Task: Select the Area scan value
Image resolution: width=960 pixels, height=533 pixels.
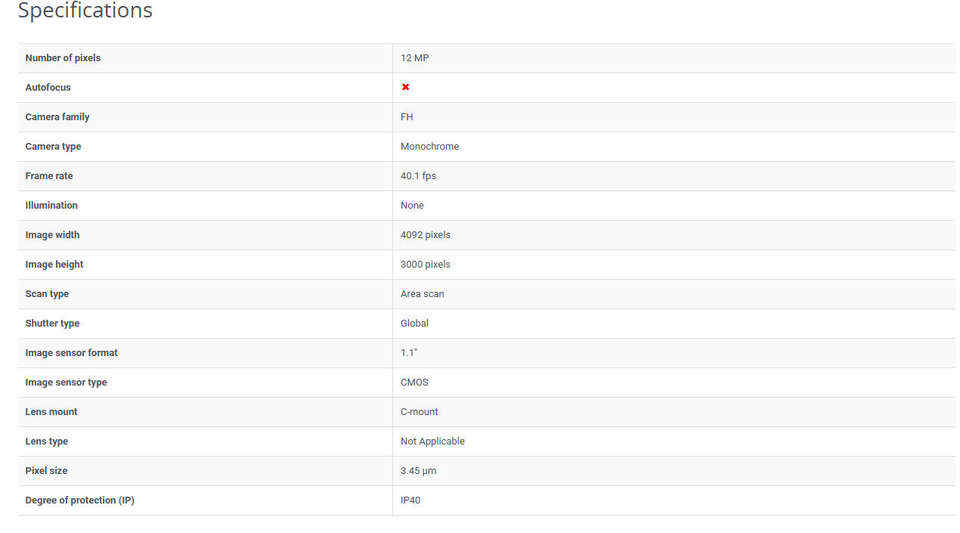Action: (x=422, y=294)
